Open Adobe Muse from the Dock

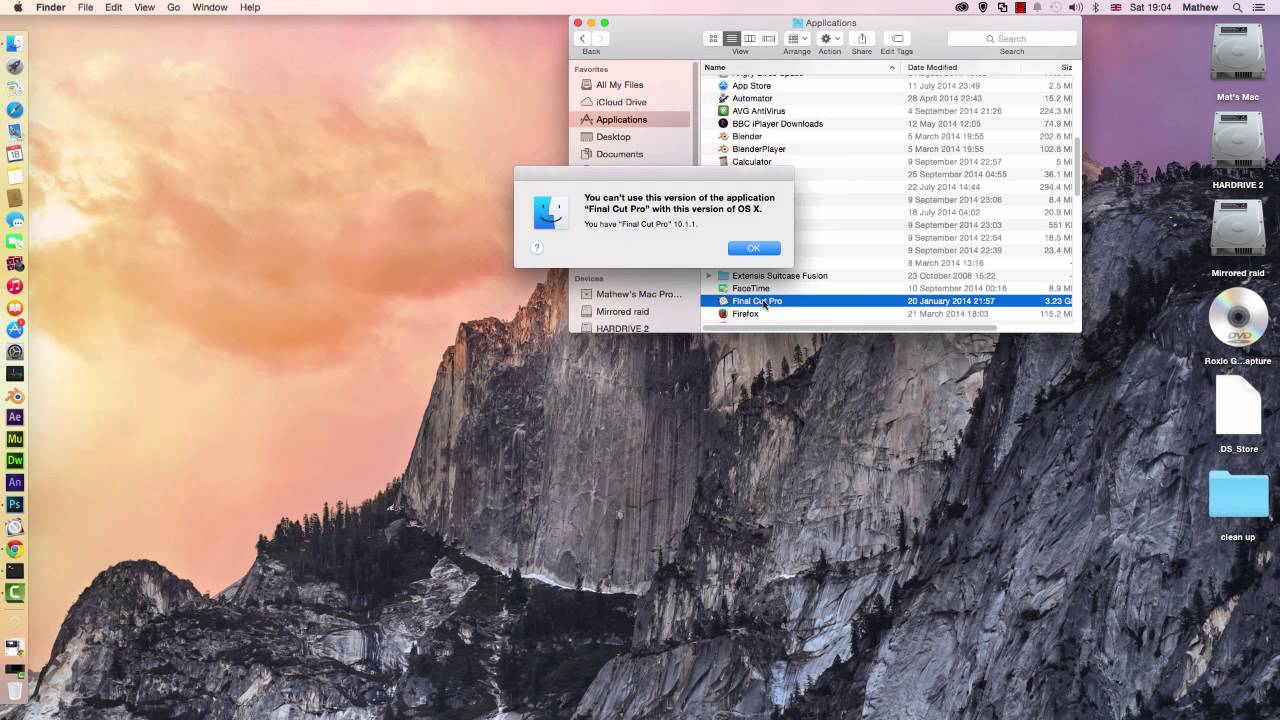15,439
